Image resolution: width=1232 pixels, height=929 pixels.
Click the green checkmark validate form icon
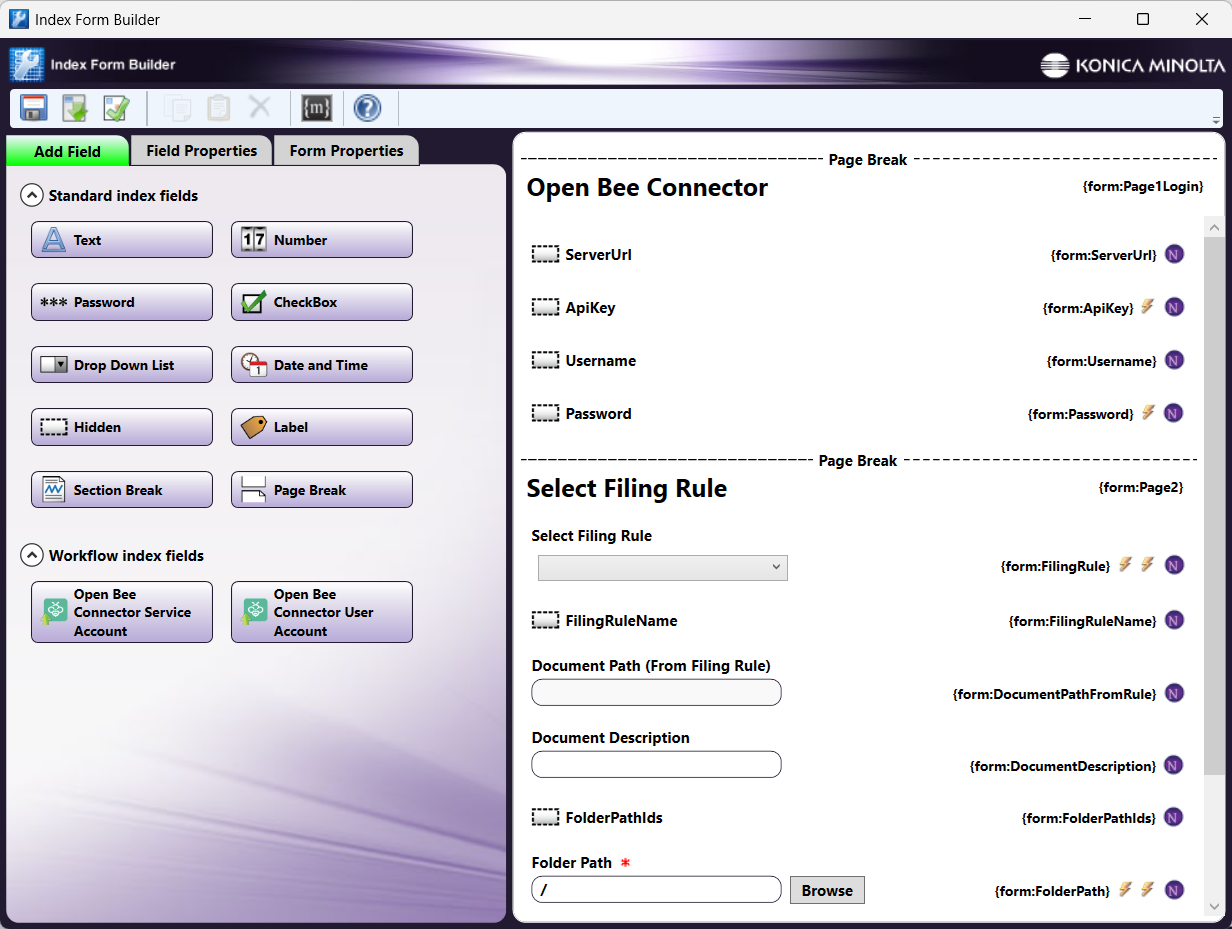(117, 107)
